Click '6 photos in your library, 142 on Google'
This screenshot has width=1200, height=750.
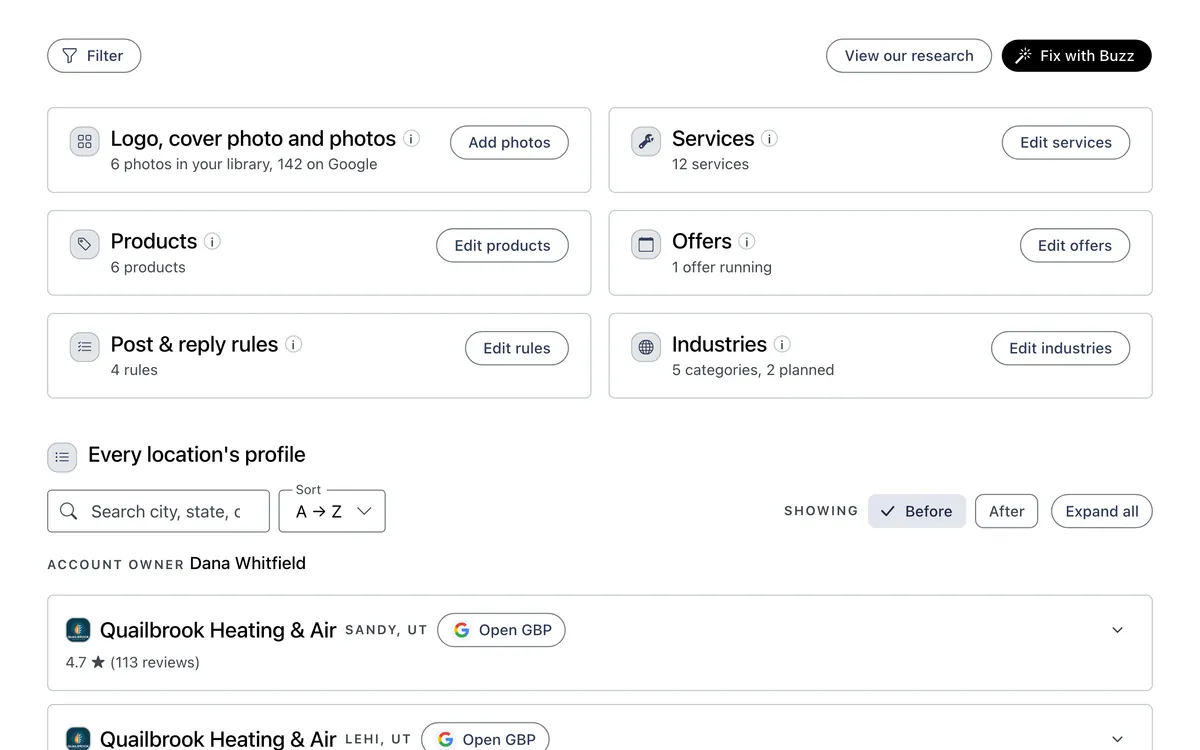244,164
